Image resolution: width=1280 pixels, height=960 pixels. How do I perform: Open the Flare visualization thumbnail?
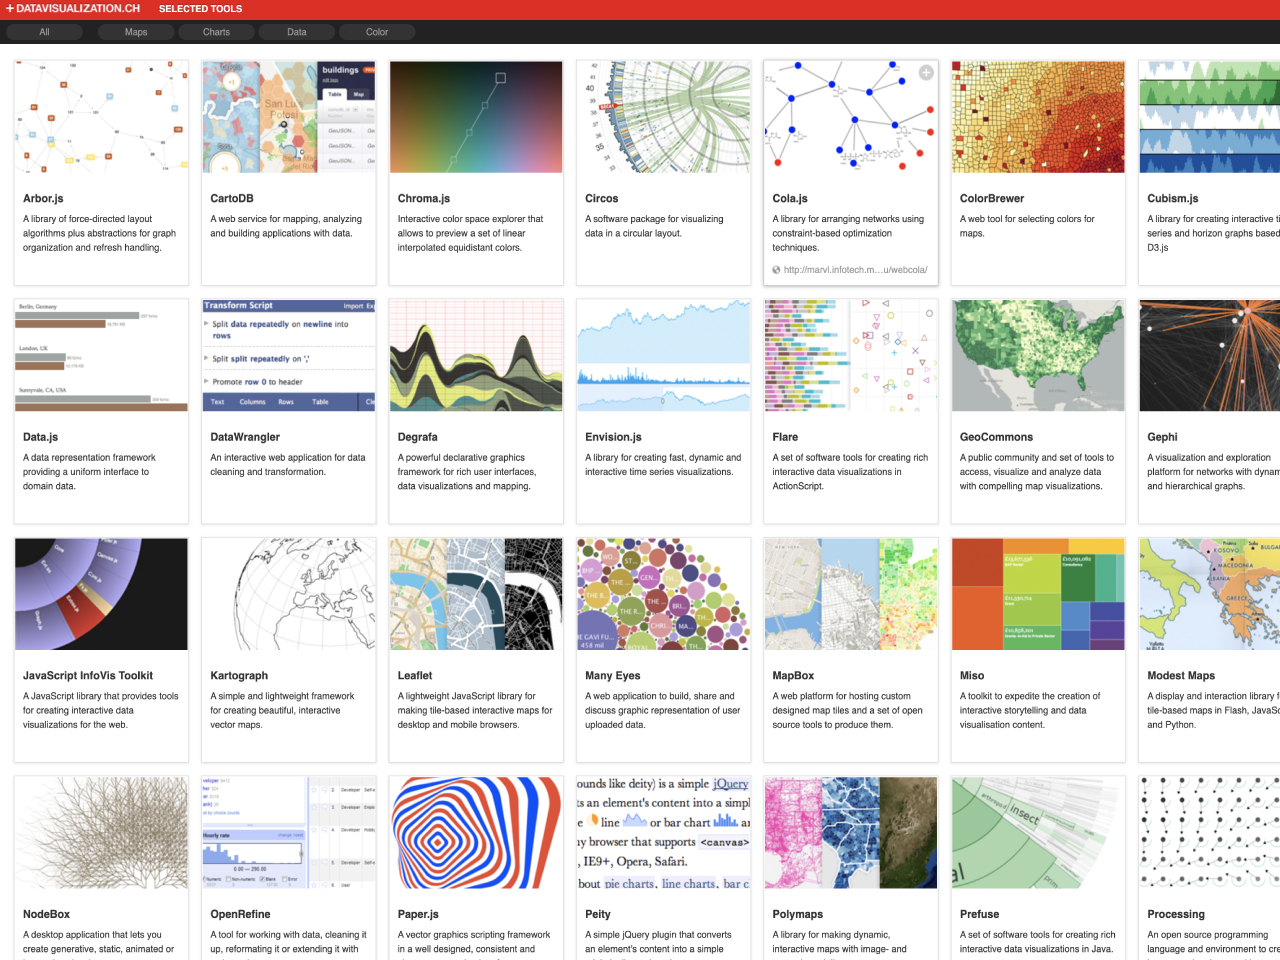tap(851, 356)
